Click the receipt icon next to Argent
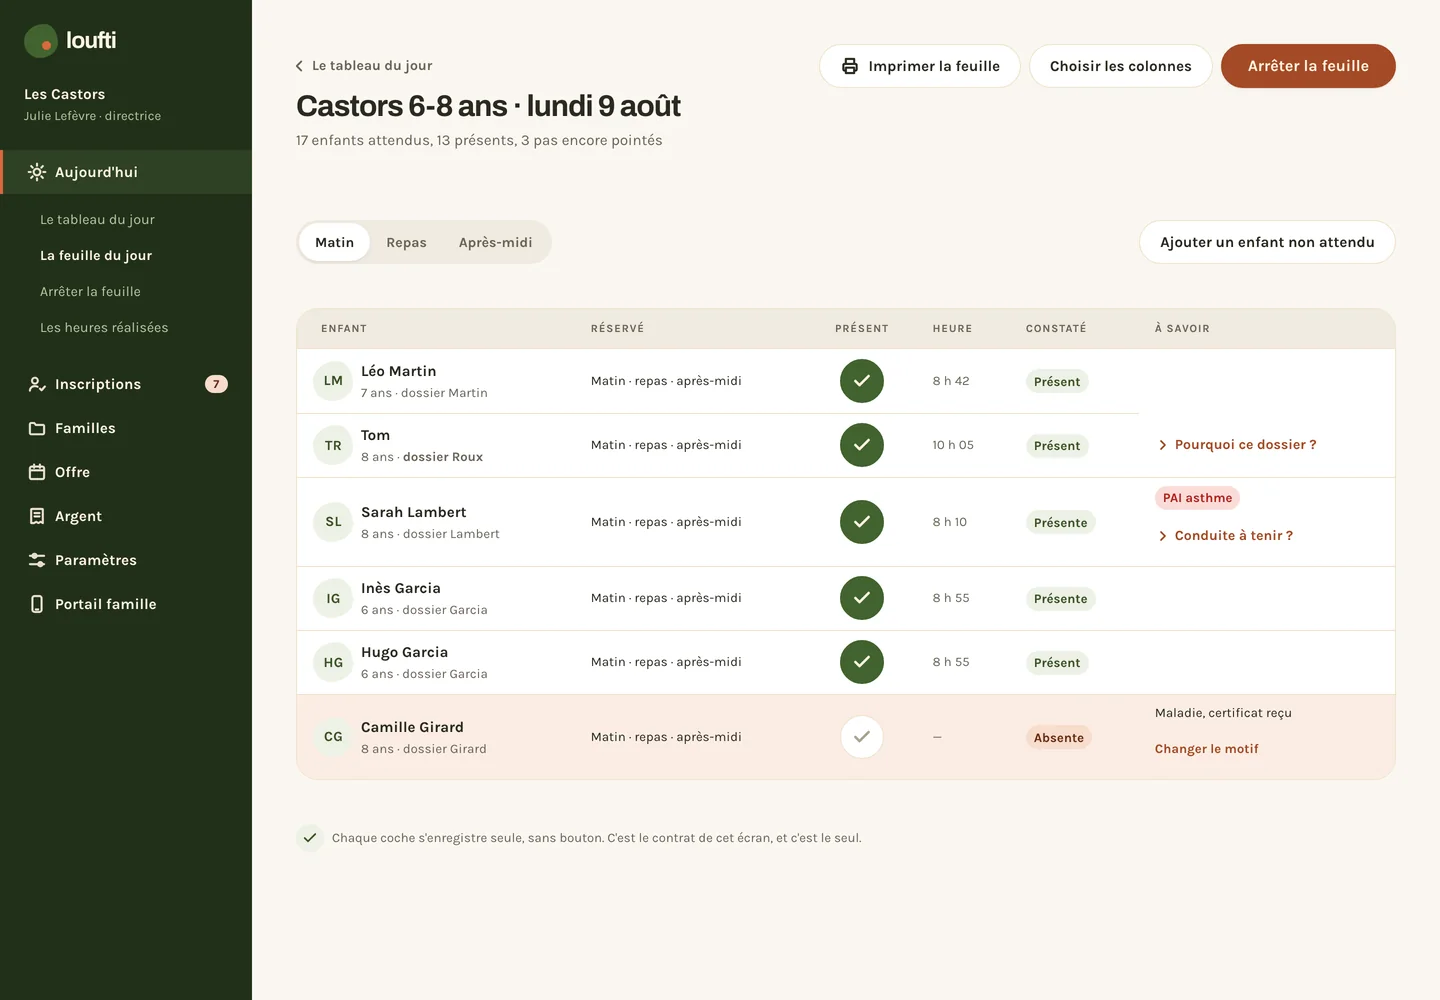The width and height of the screenshot is (1440, 1000). 37,516
